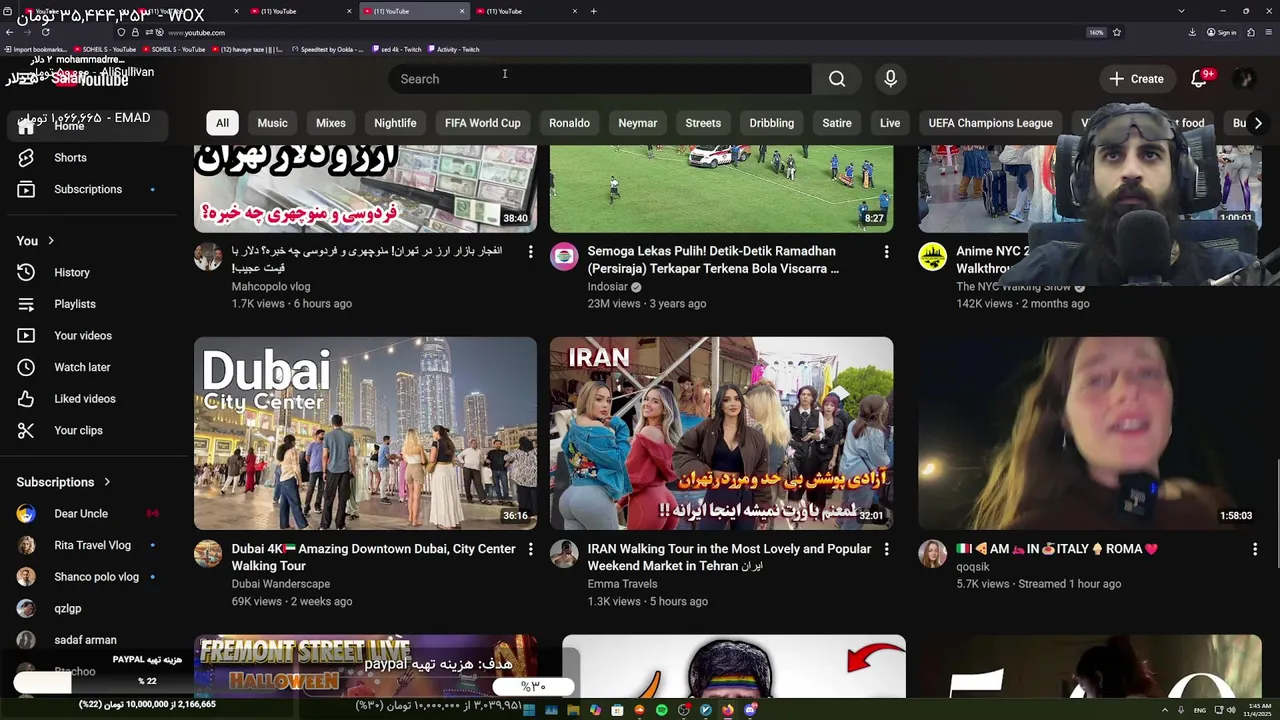Bookmark page with the star icon

(1117, 32)
